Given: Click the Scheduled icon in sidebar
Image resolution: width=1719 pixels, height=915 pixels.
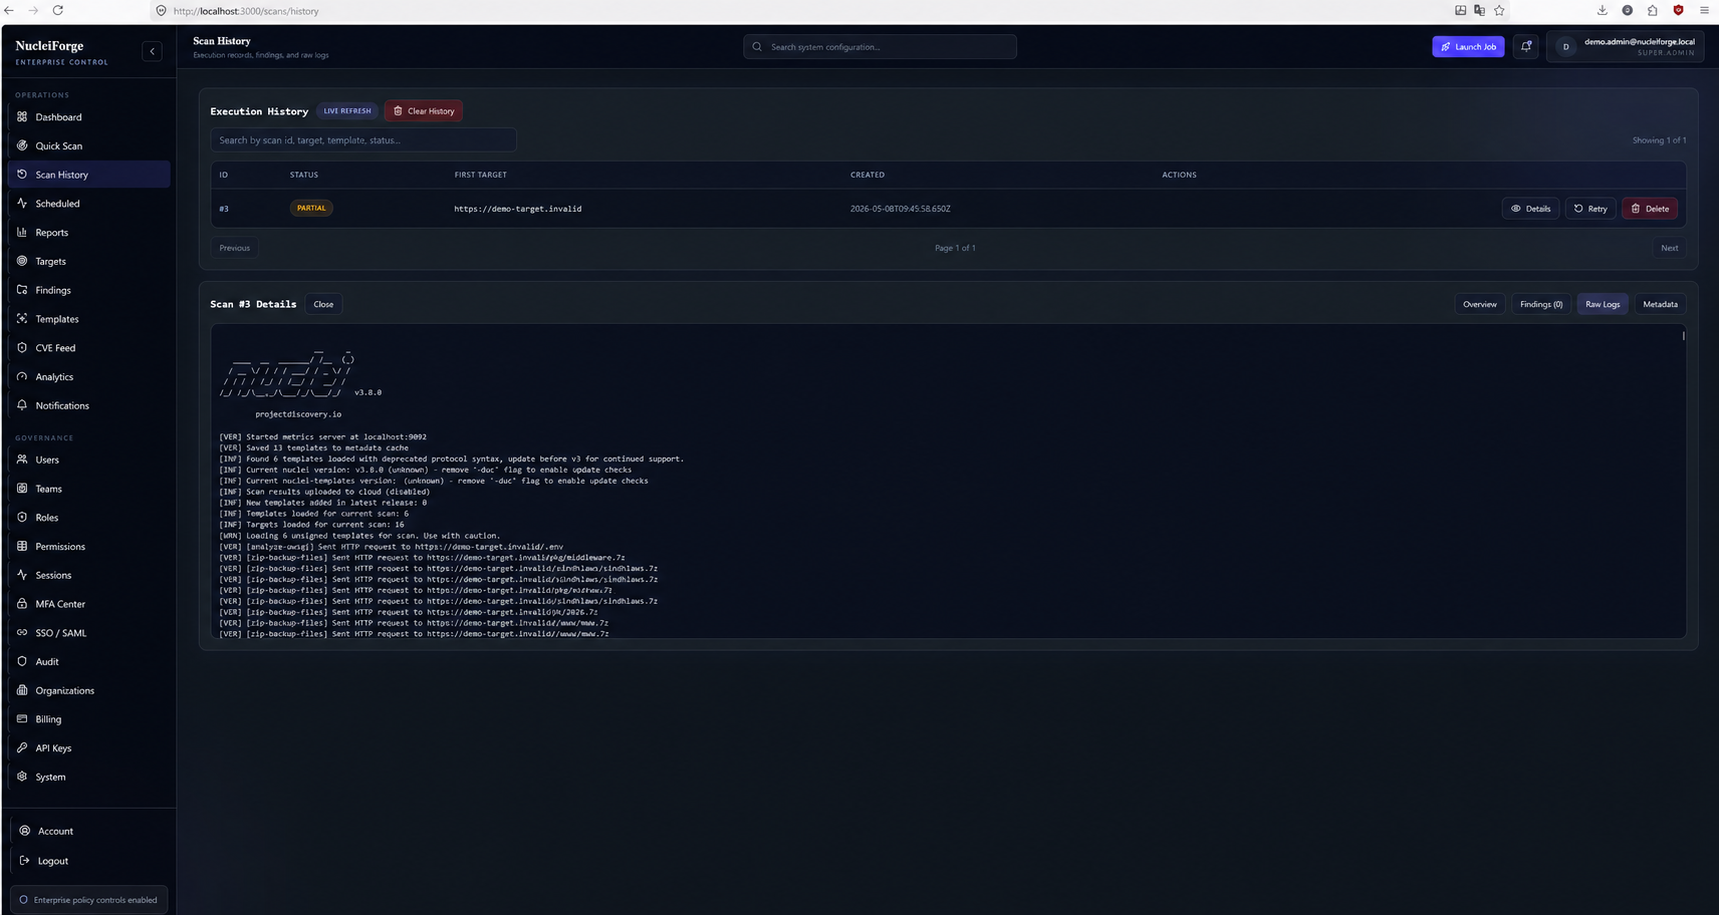Looking at the screenshot, I should pos(22,203).
